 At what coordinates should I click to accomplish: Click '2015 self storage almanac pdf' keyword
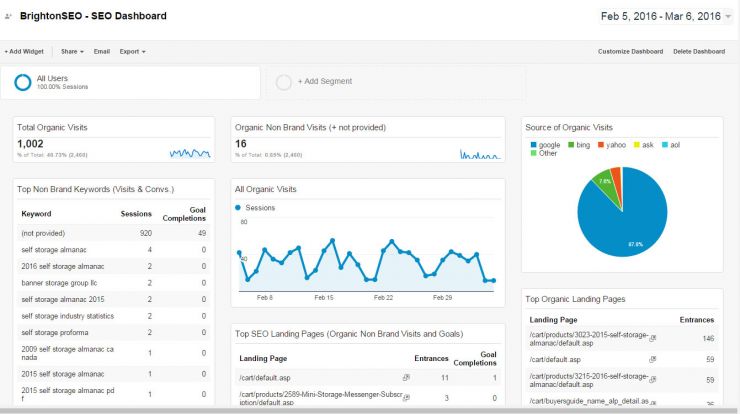[x=67, y=394]
